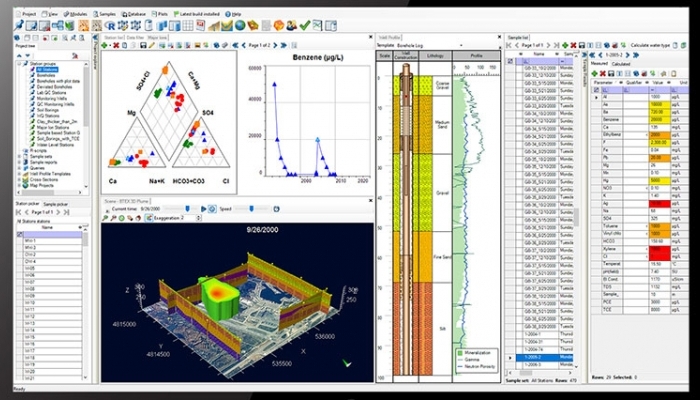
Task: Expand the Map Projects tree node
Action: [19, 186]
